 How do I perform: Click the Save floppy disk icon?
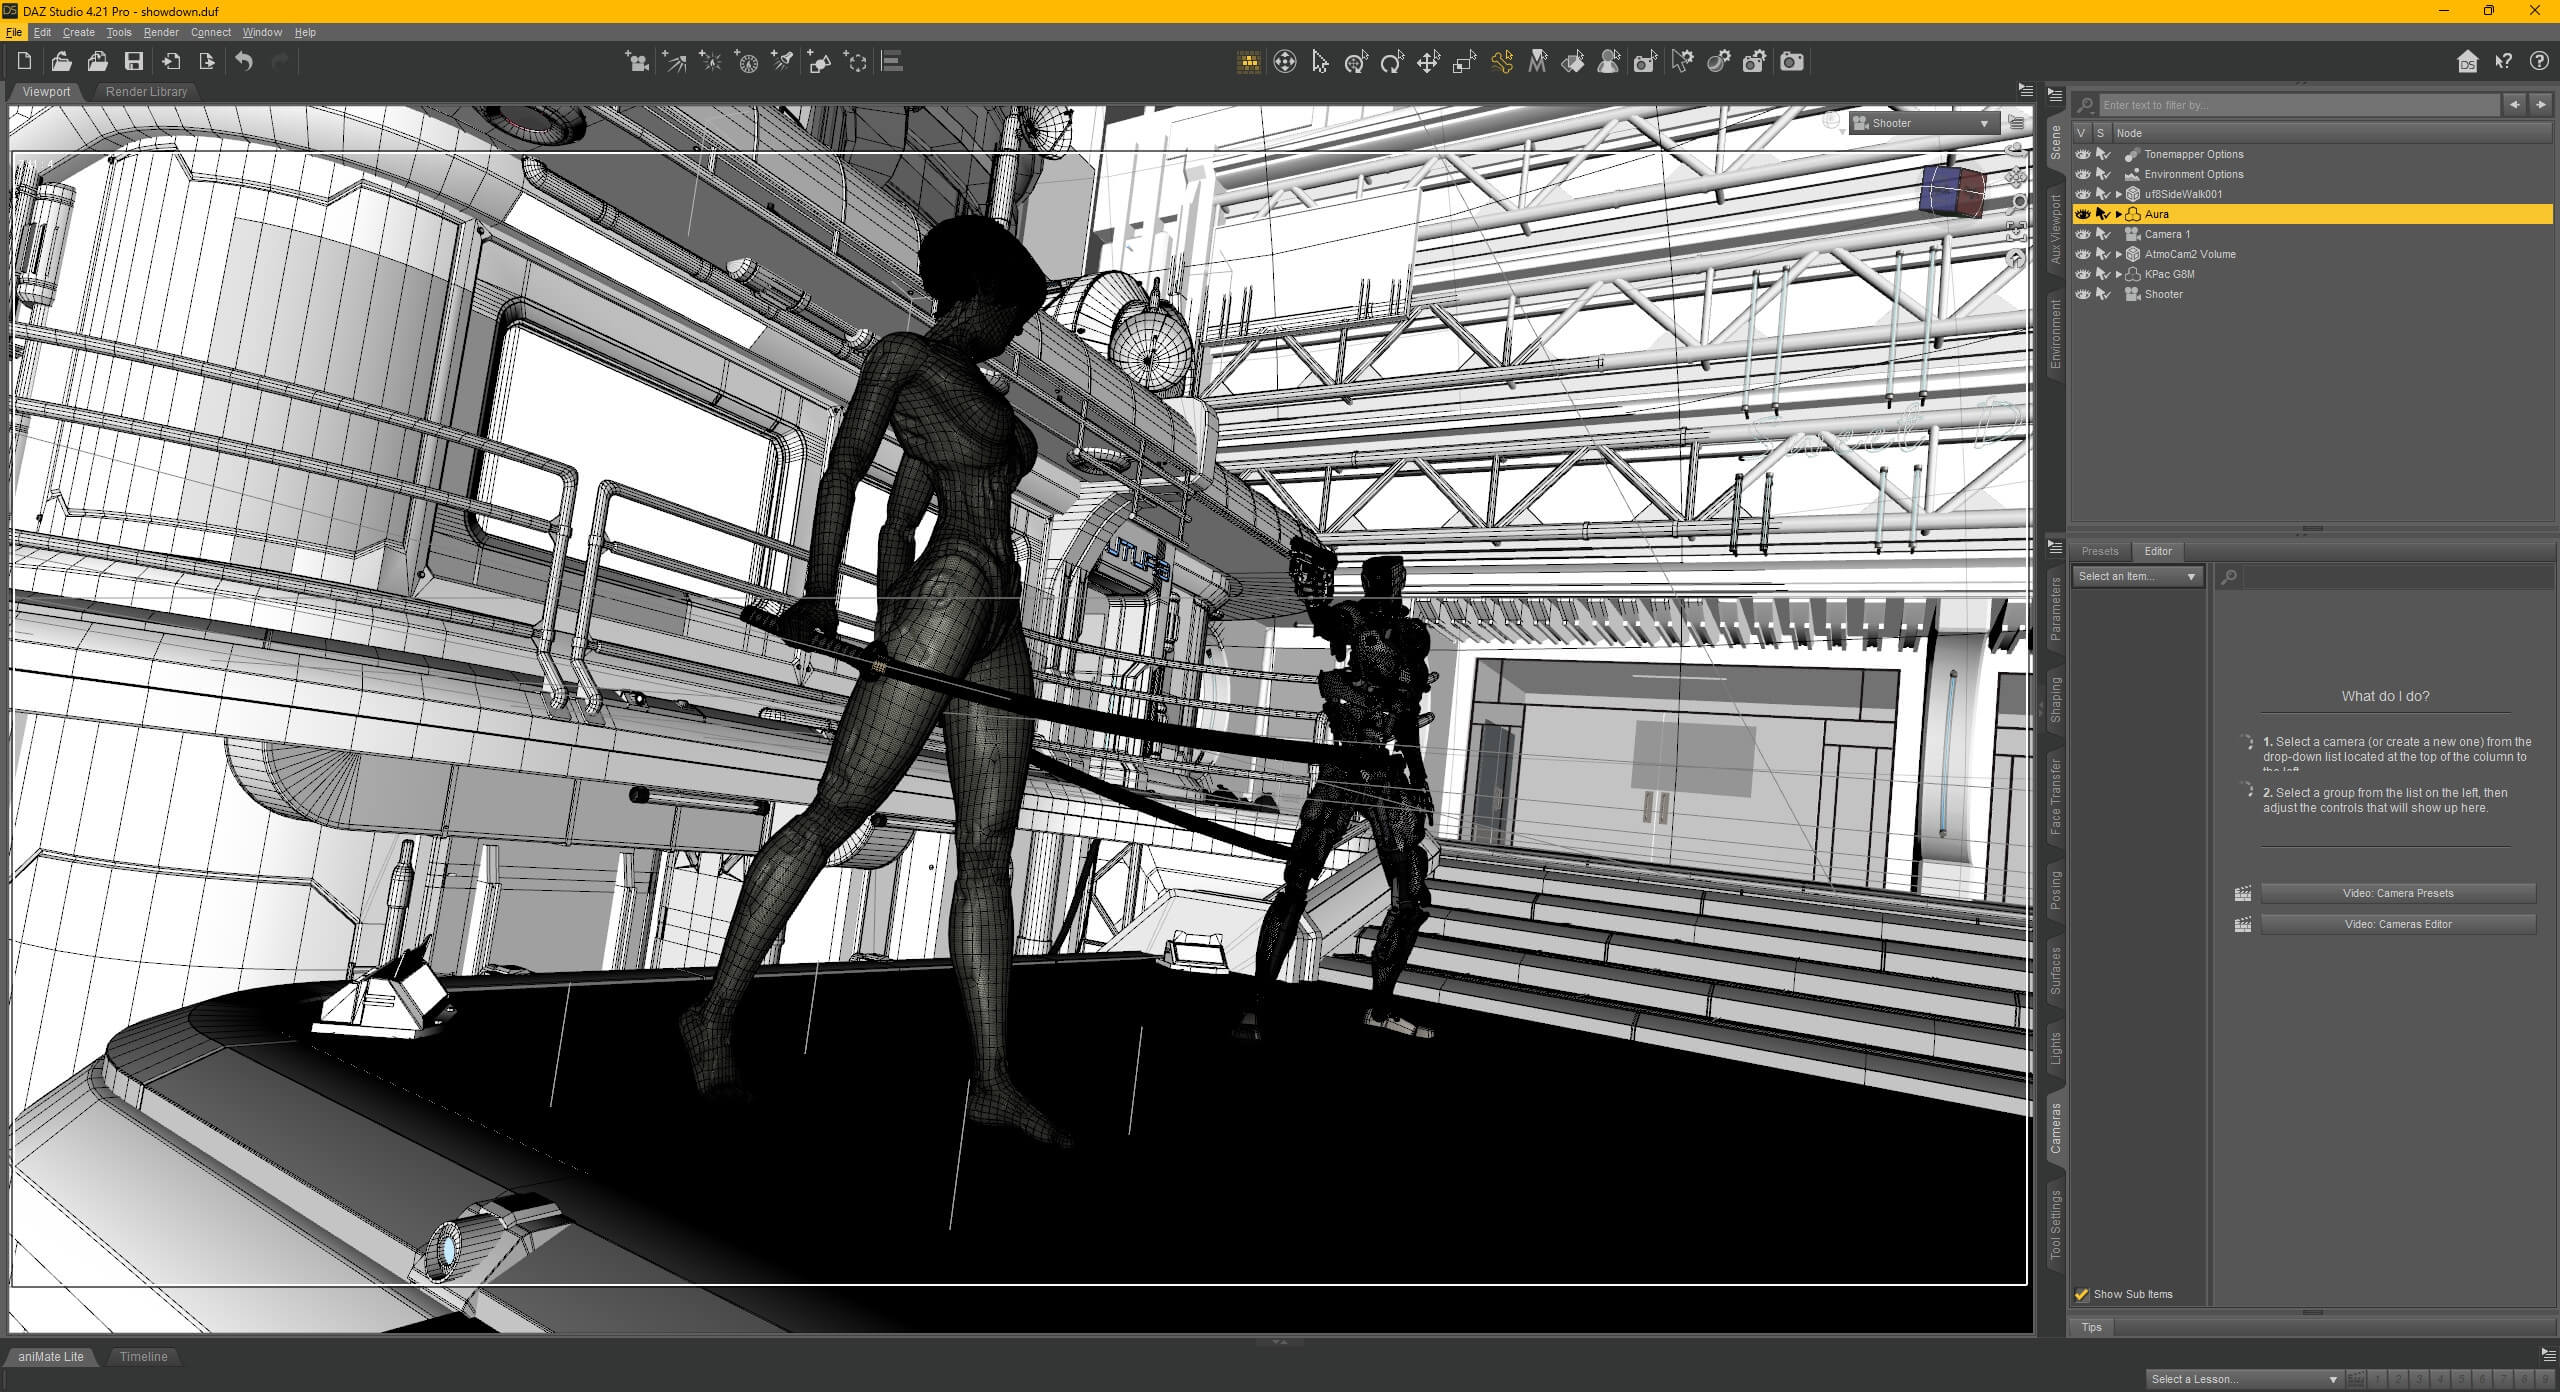[134, 62]
